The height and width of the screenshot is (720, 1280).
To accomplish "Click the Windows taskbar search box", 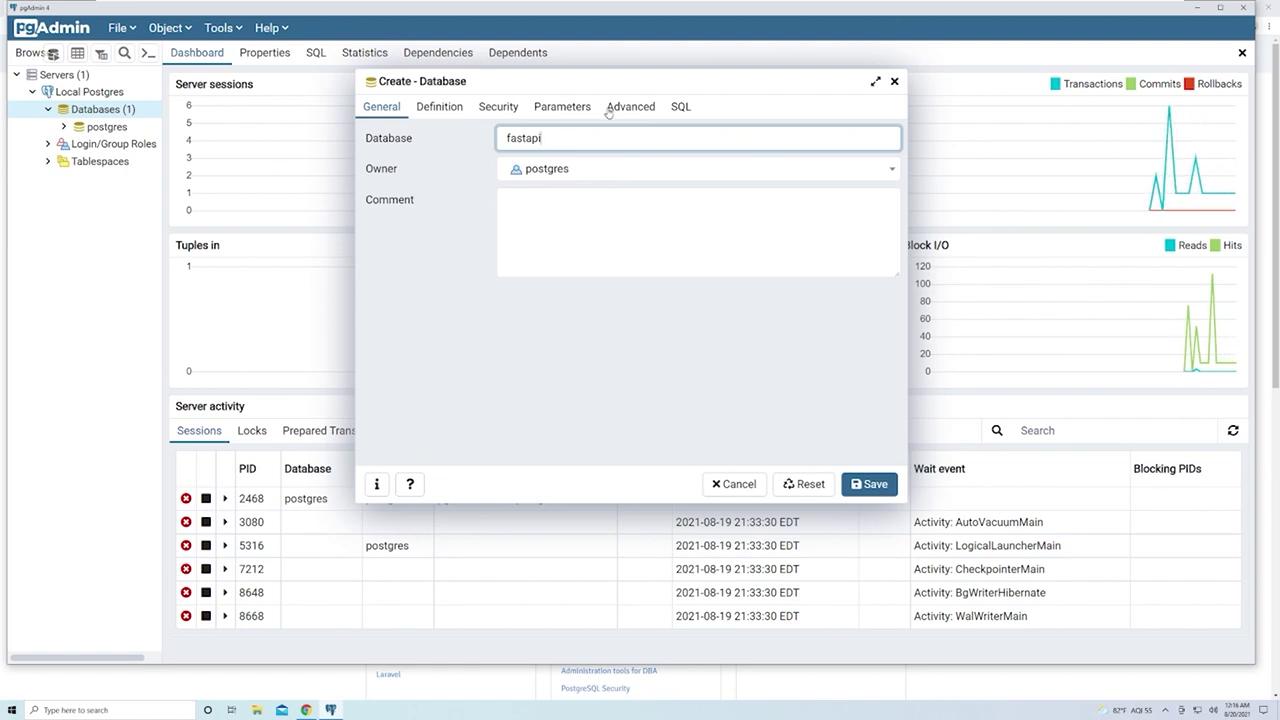I will [108, 710].
